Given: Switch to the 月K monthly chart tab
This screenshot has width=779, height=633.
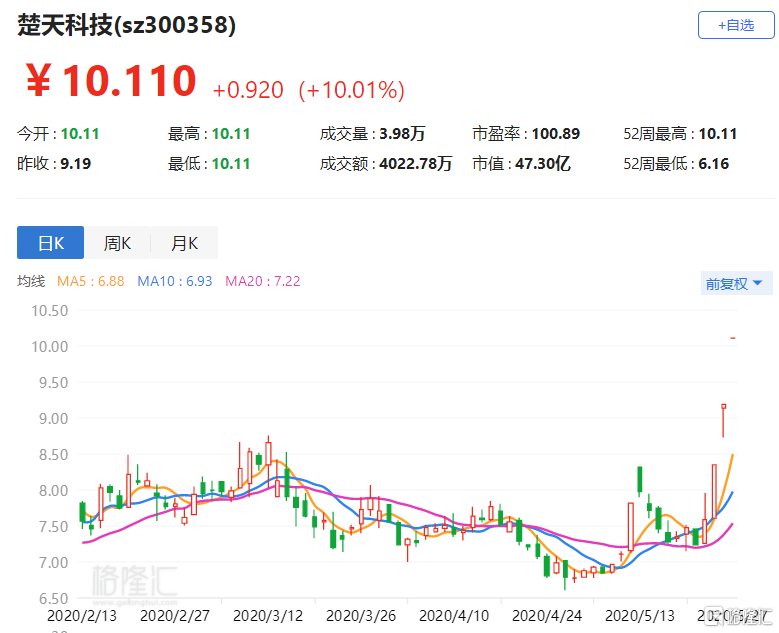Looking at the screenshot, I should coord(184,243).
